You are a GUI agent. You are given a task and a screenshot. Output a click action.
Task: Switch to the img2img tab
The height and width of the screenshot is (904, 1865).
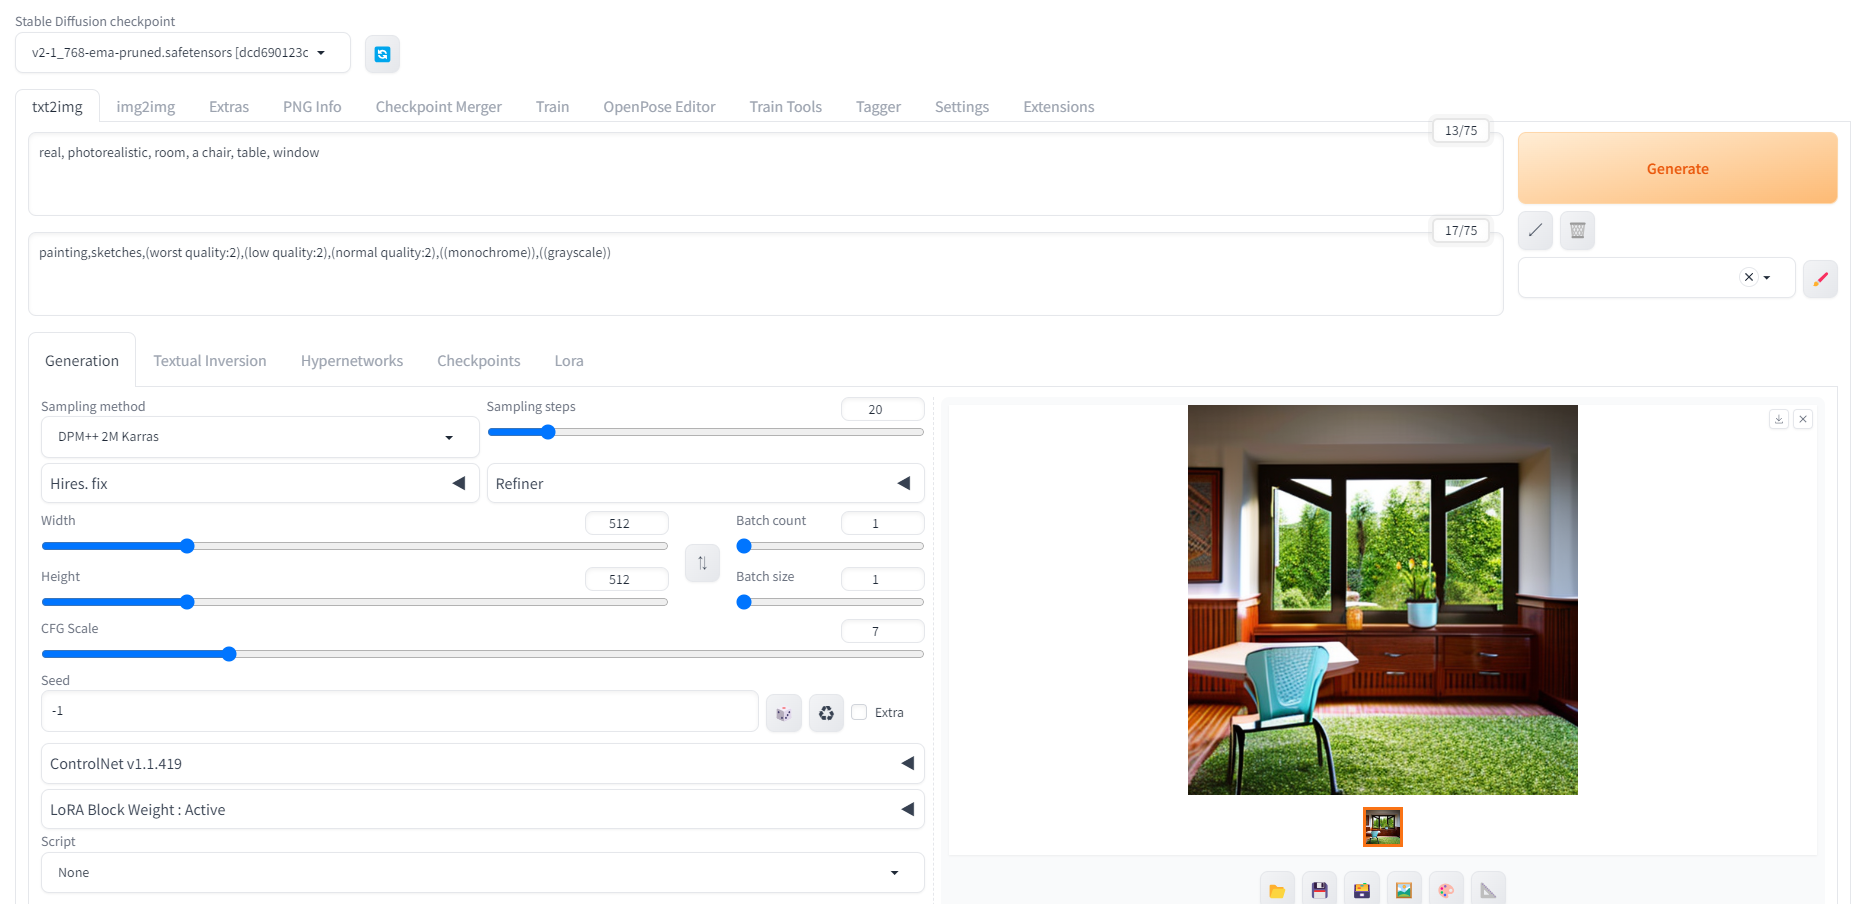click(x=146, y=107)
